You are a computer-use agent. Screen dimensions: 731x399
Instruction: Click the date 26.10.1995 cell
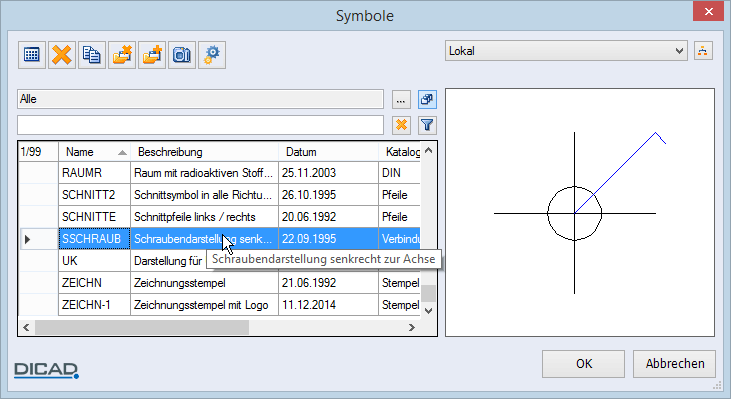click(329, 195)
